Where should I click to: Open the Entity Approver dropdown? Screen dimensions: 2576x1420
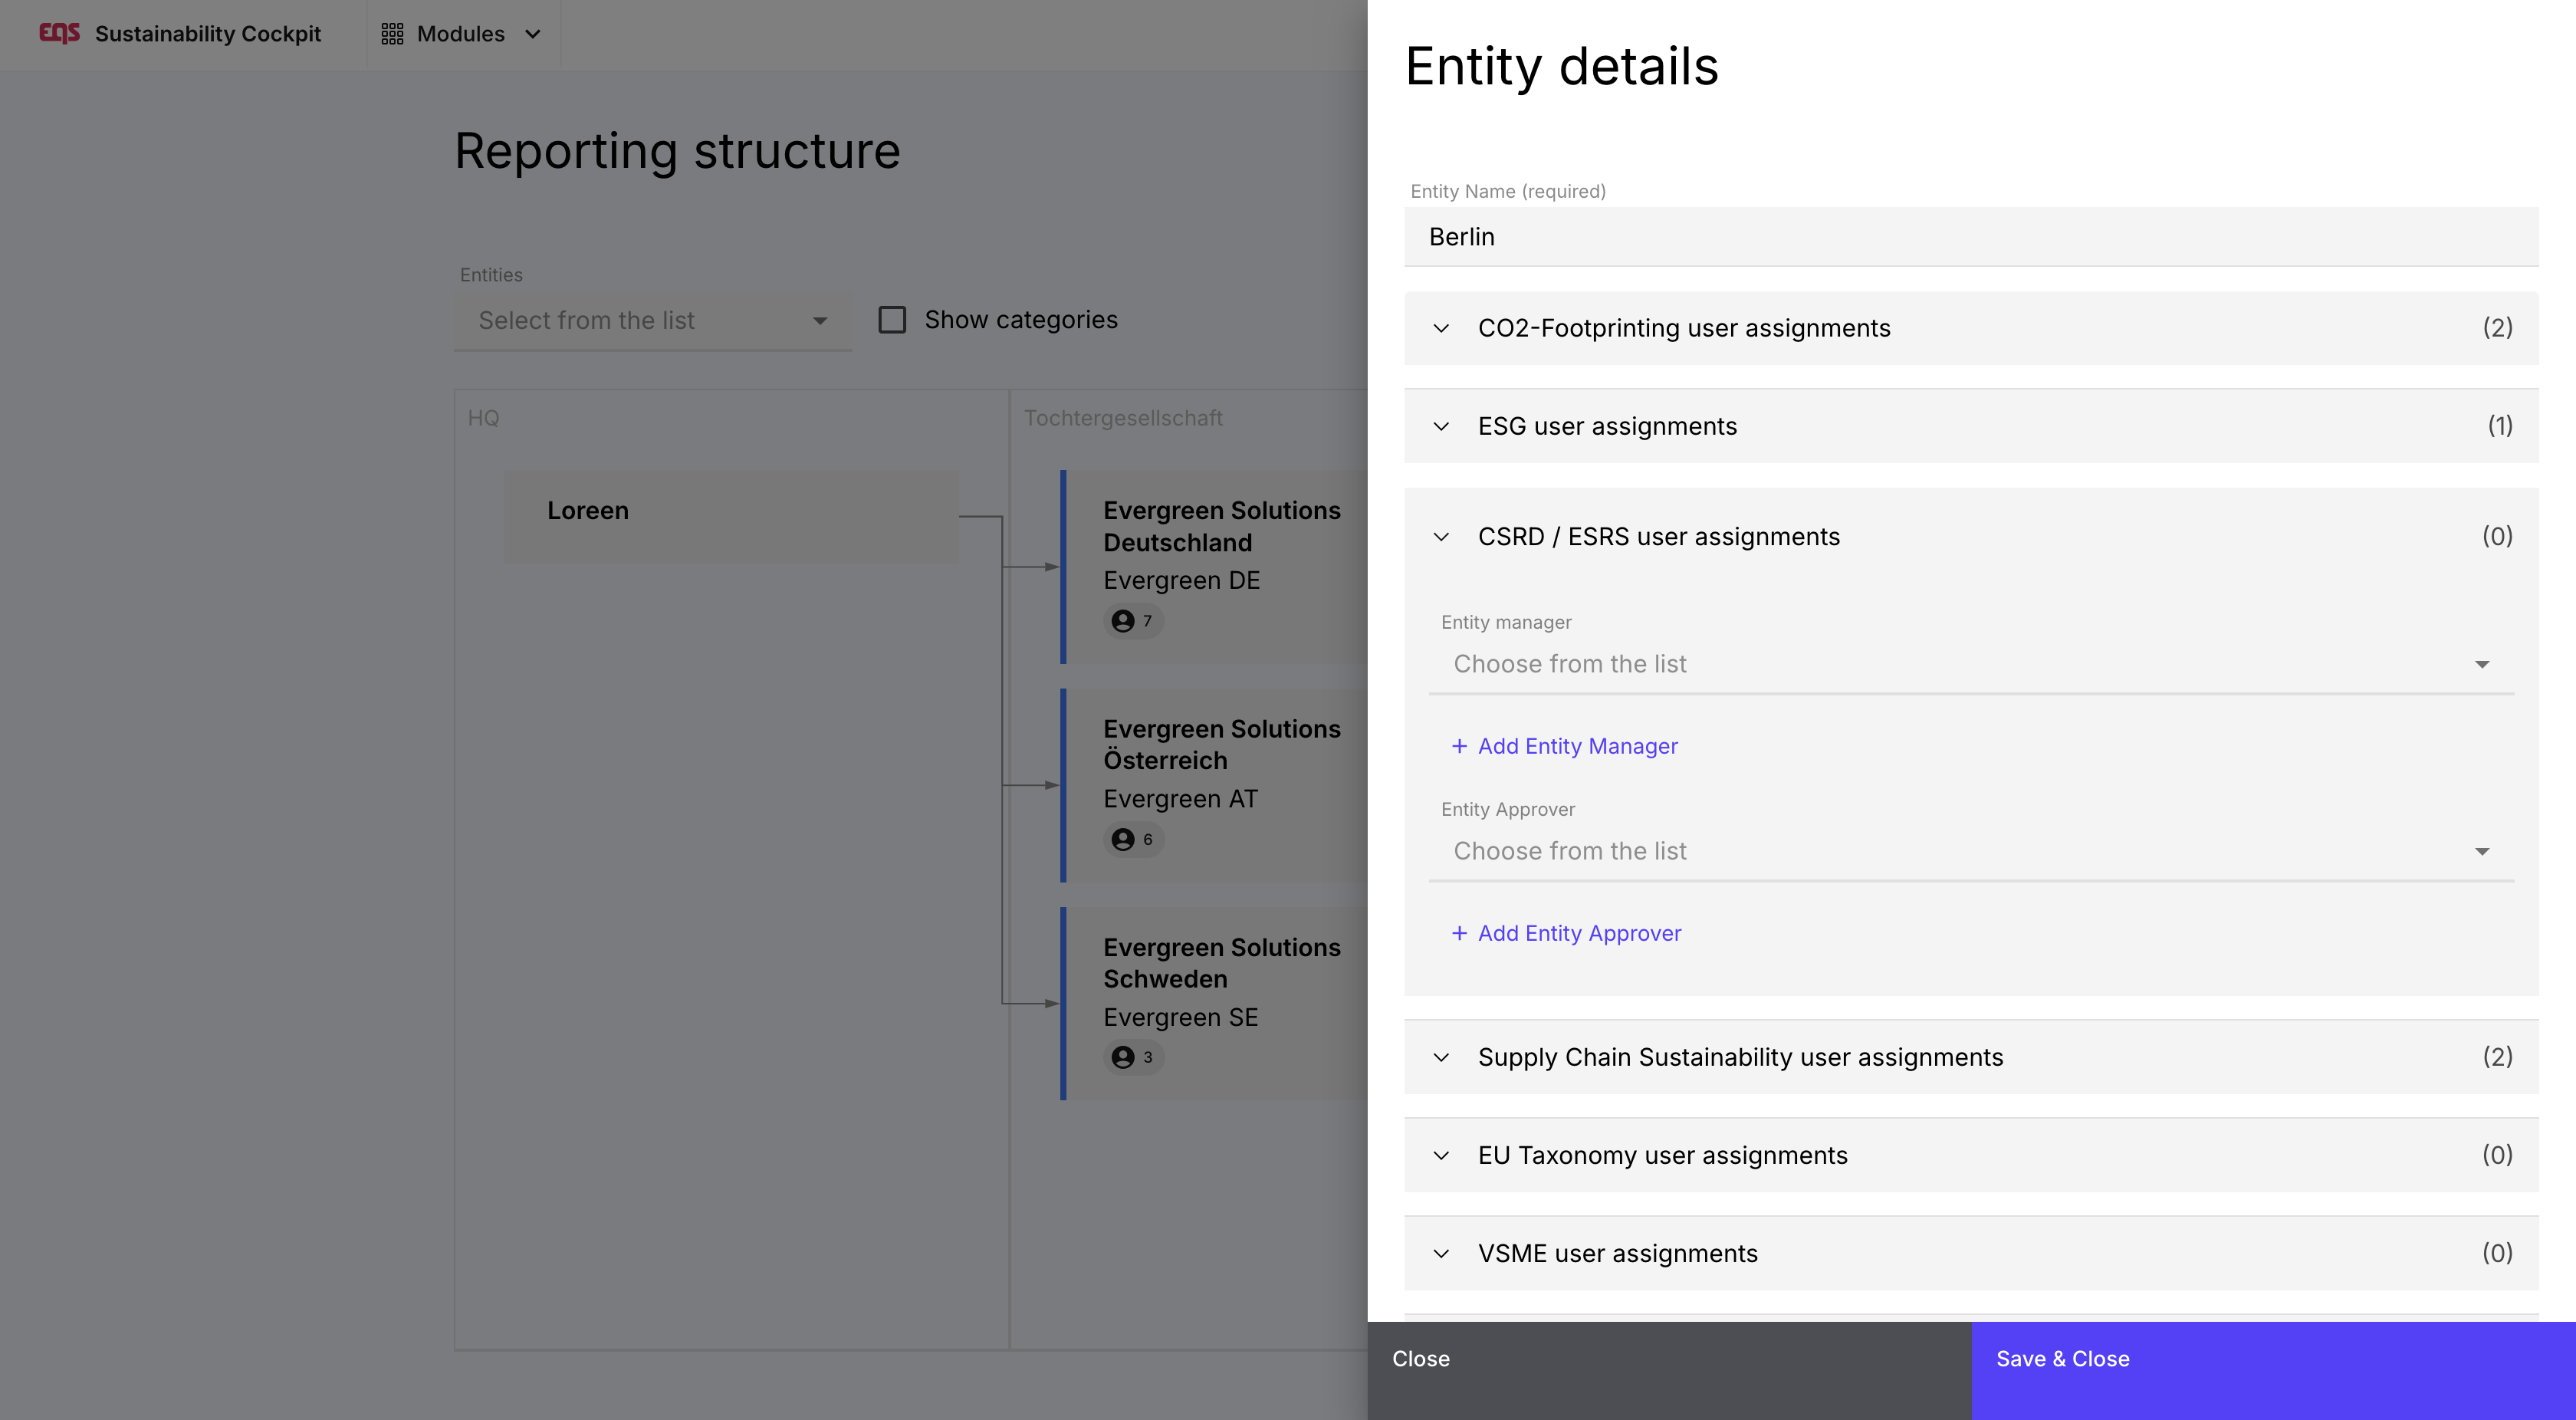(1970, 851)
